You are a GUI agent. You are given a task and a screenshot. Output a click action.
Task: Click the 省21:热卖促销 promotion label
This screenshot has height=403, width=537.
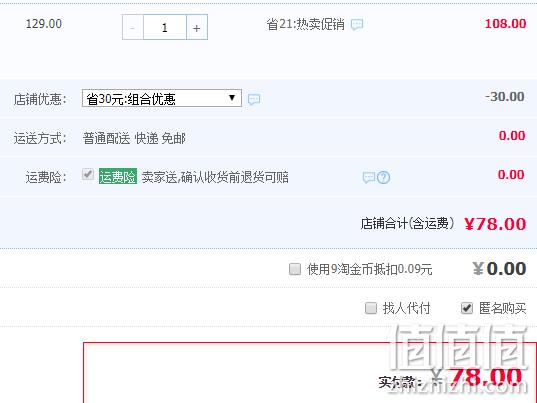coord(305,24)
